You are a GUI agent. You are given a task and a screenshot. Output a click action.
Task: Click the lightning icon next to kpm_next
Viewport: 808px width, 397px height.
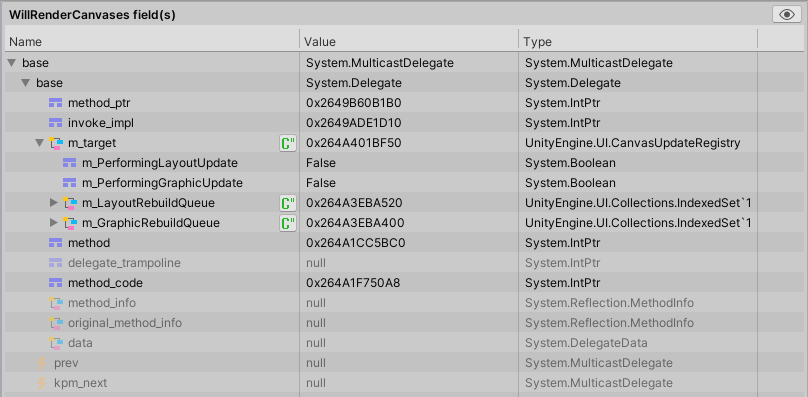pyautogui.click(x=42, y=383)
